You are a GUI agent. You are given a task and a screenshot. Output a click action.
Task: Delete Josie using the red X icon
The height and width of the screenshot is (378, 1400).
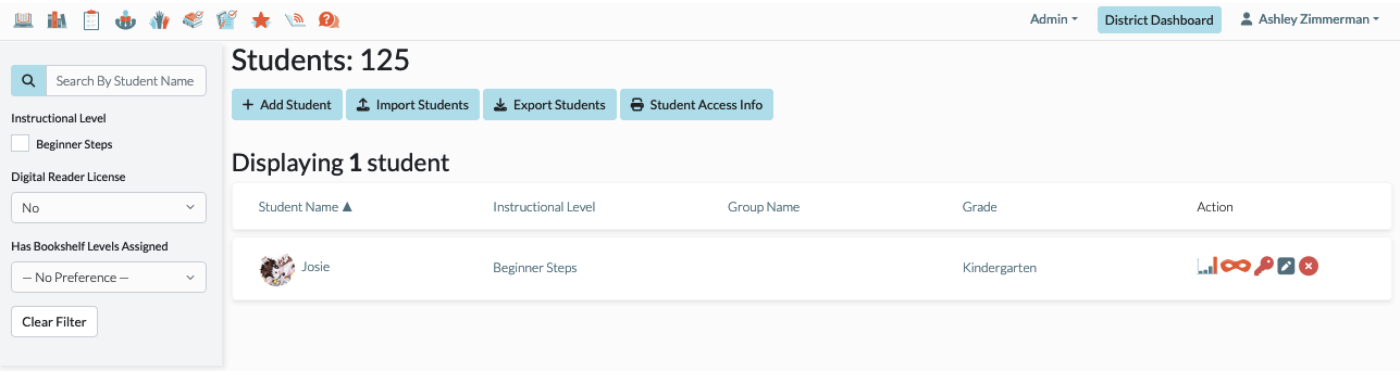pyautogui.click(x=1308, y=266)
